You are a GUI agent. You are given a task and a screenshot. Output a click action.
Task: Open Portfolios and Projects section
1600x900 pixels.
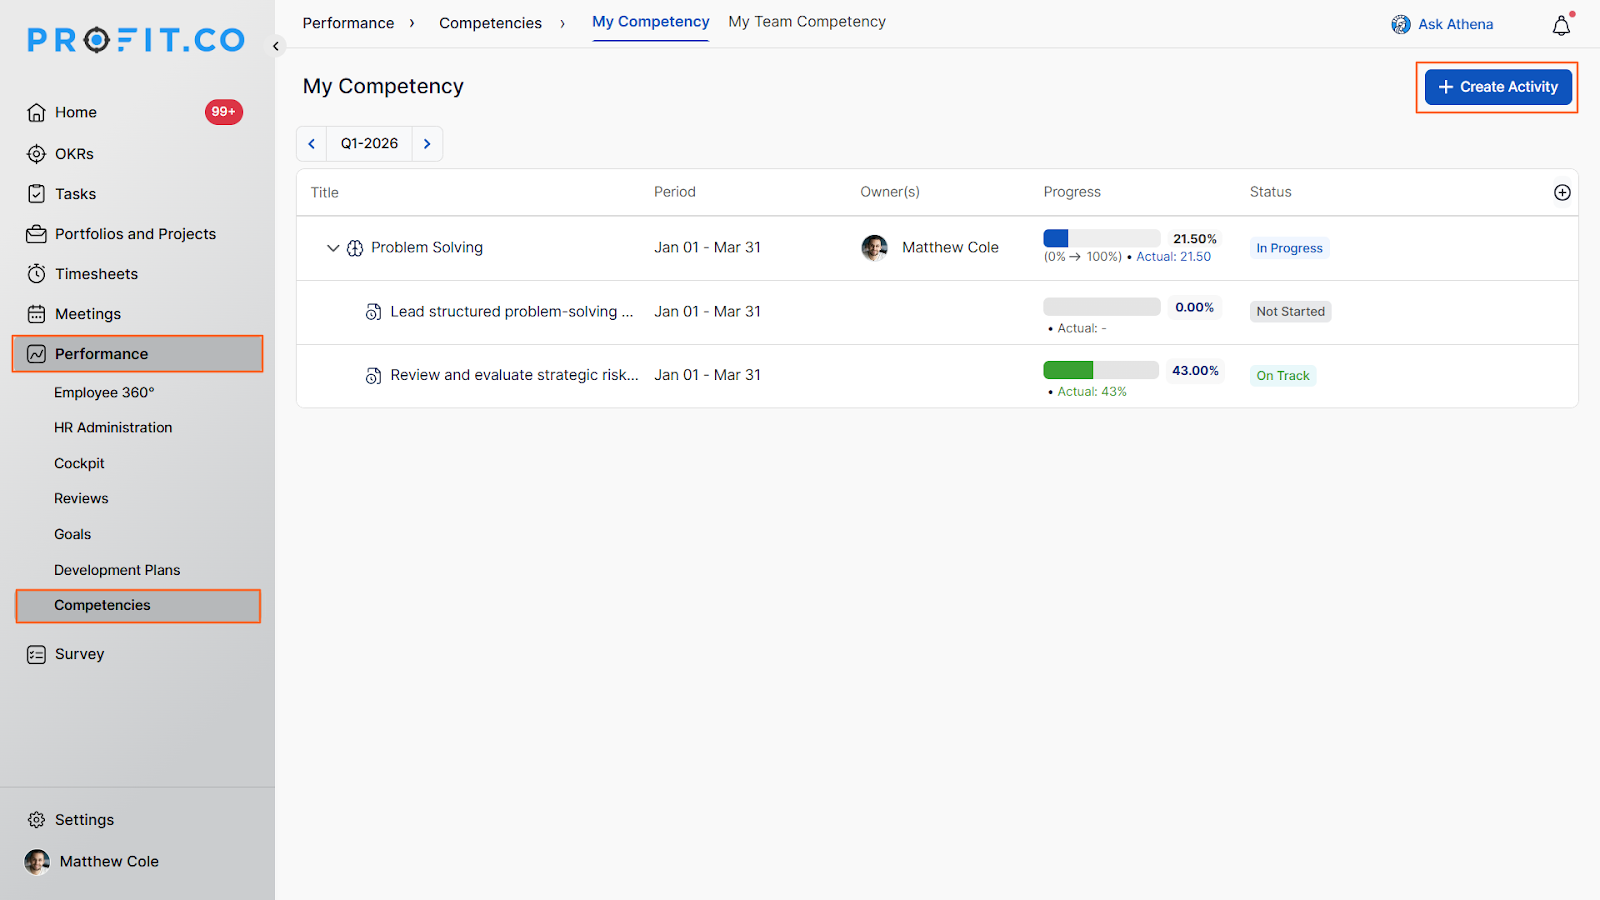coord(135,234)
